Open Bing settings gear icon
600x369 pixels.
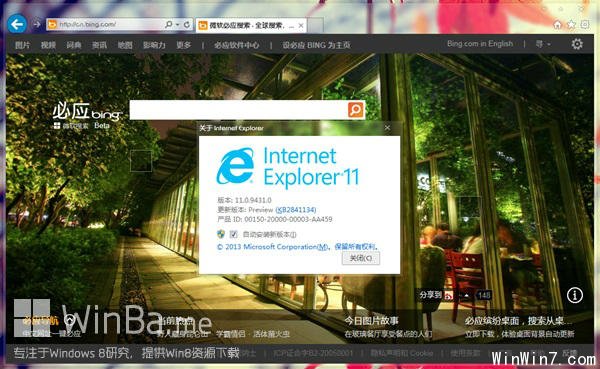pyautogui.click(x=577, y=44)
